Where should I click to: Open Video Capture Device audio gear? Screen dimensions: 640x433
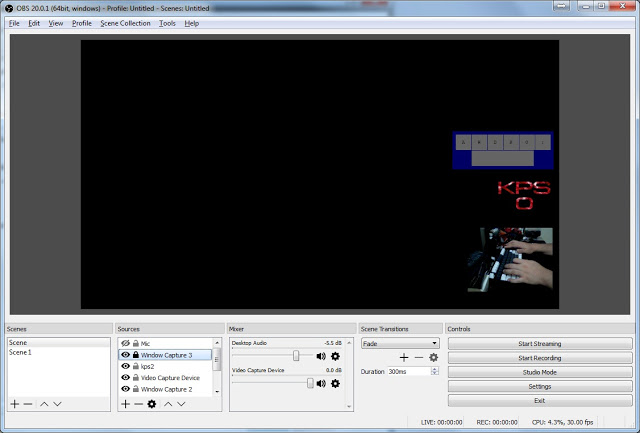click(x=335, y=384)
